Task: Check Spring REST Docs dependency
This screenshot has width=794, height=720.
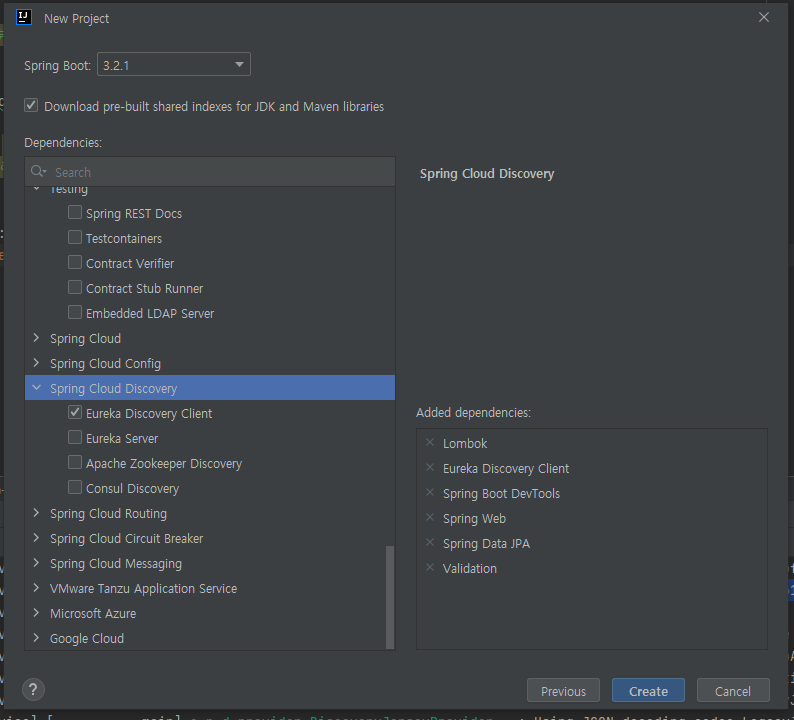Action: point(75,212)
